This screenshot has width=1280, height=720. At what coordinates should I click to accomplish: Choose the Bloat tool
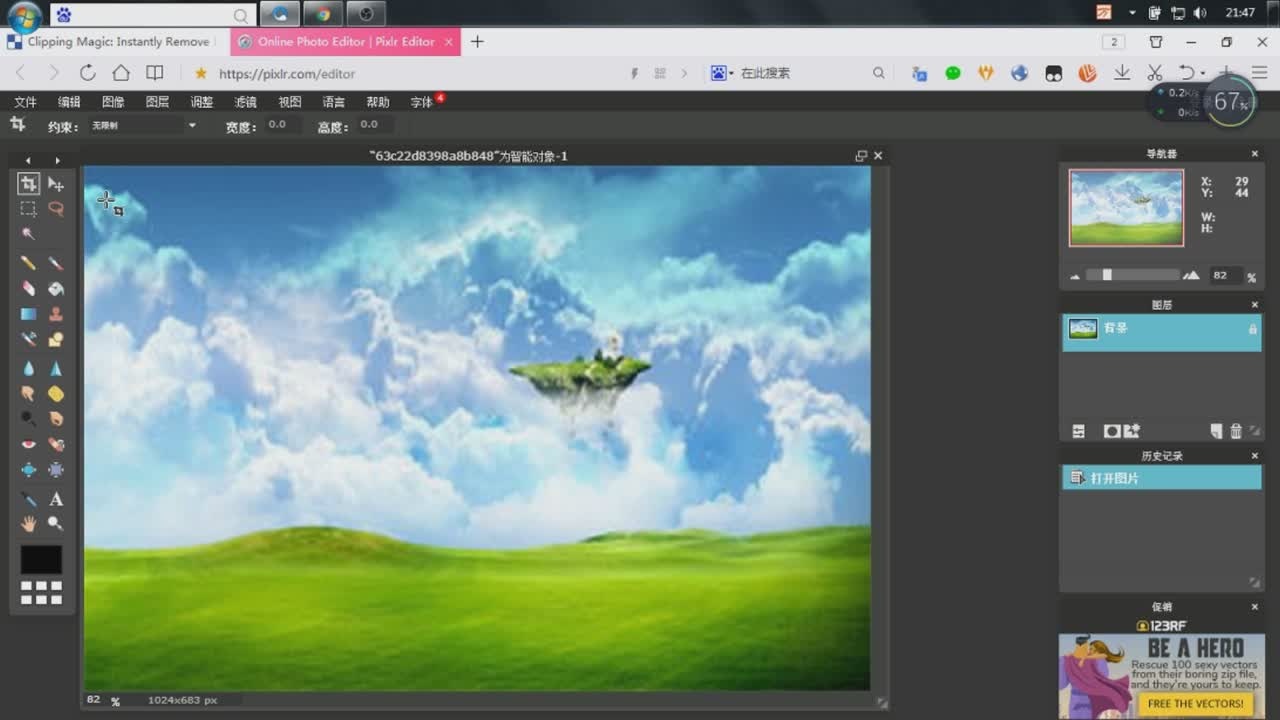click(28, 469)
